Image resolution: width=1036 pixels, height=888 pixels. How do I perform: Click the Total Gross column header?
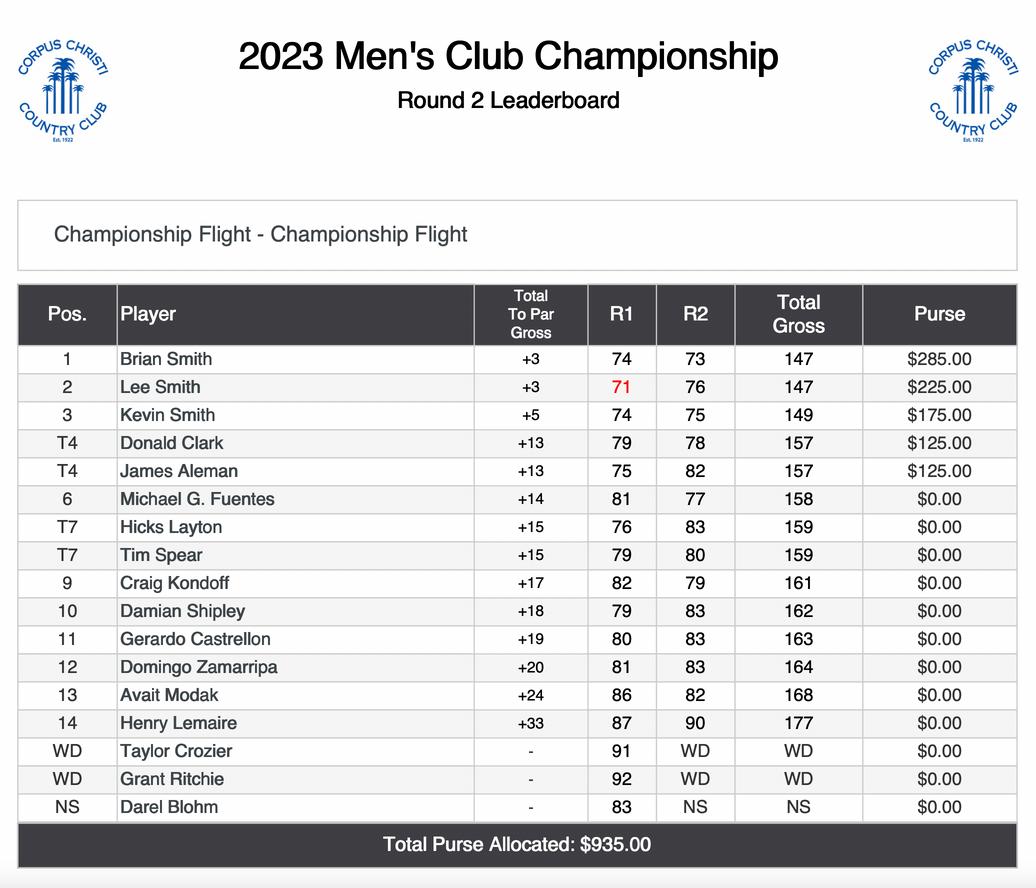pos(798,314)
